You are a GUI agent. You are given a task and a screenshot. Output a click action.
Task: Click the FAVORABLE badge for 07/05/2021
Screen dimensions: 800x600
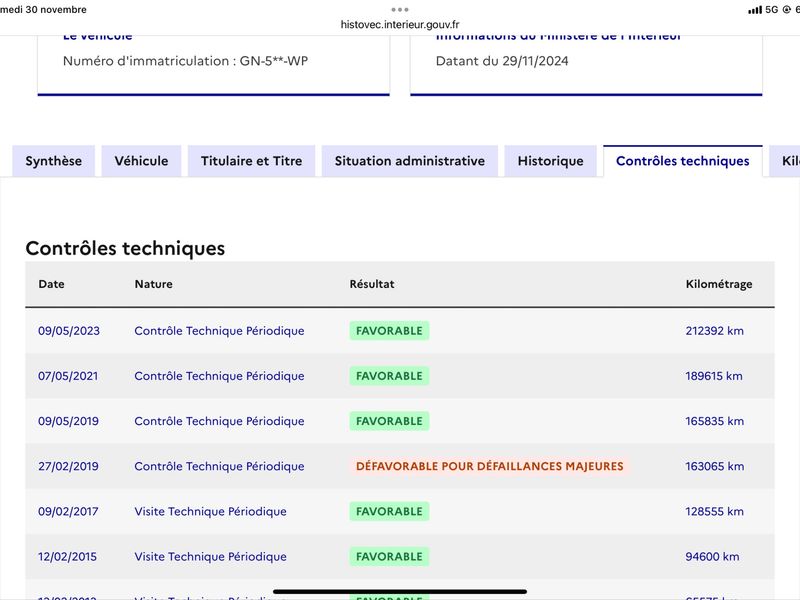(389, 376)
